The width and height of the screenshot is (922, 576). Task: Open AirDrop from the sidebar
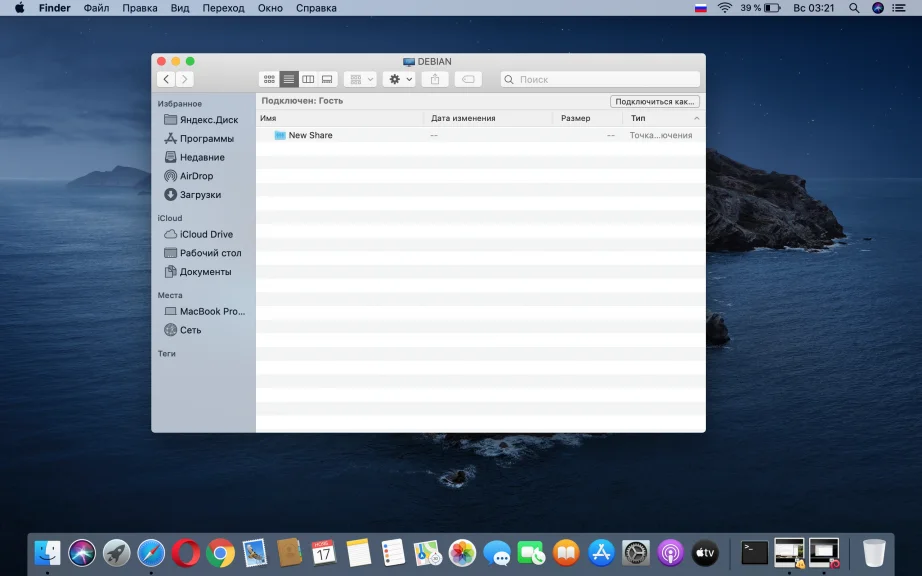(196, 176)
